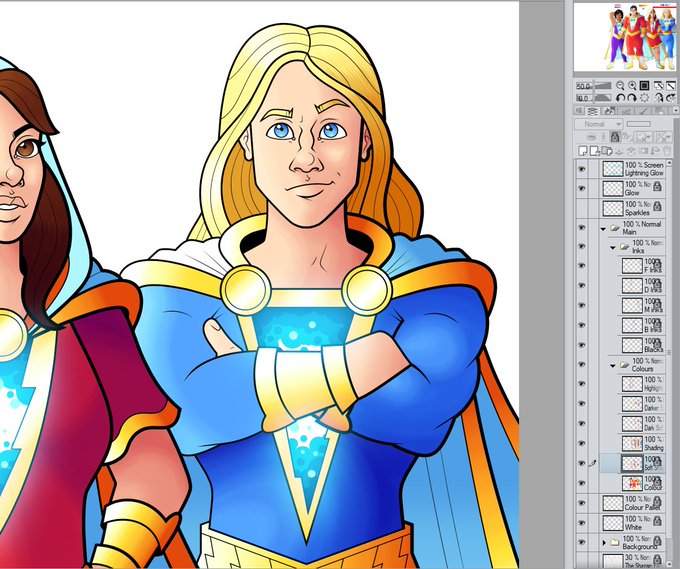Open the ruler visibility range dropdown icon

click(x=663, y=137)
